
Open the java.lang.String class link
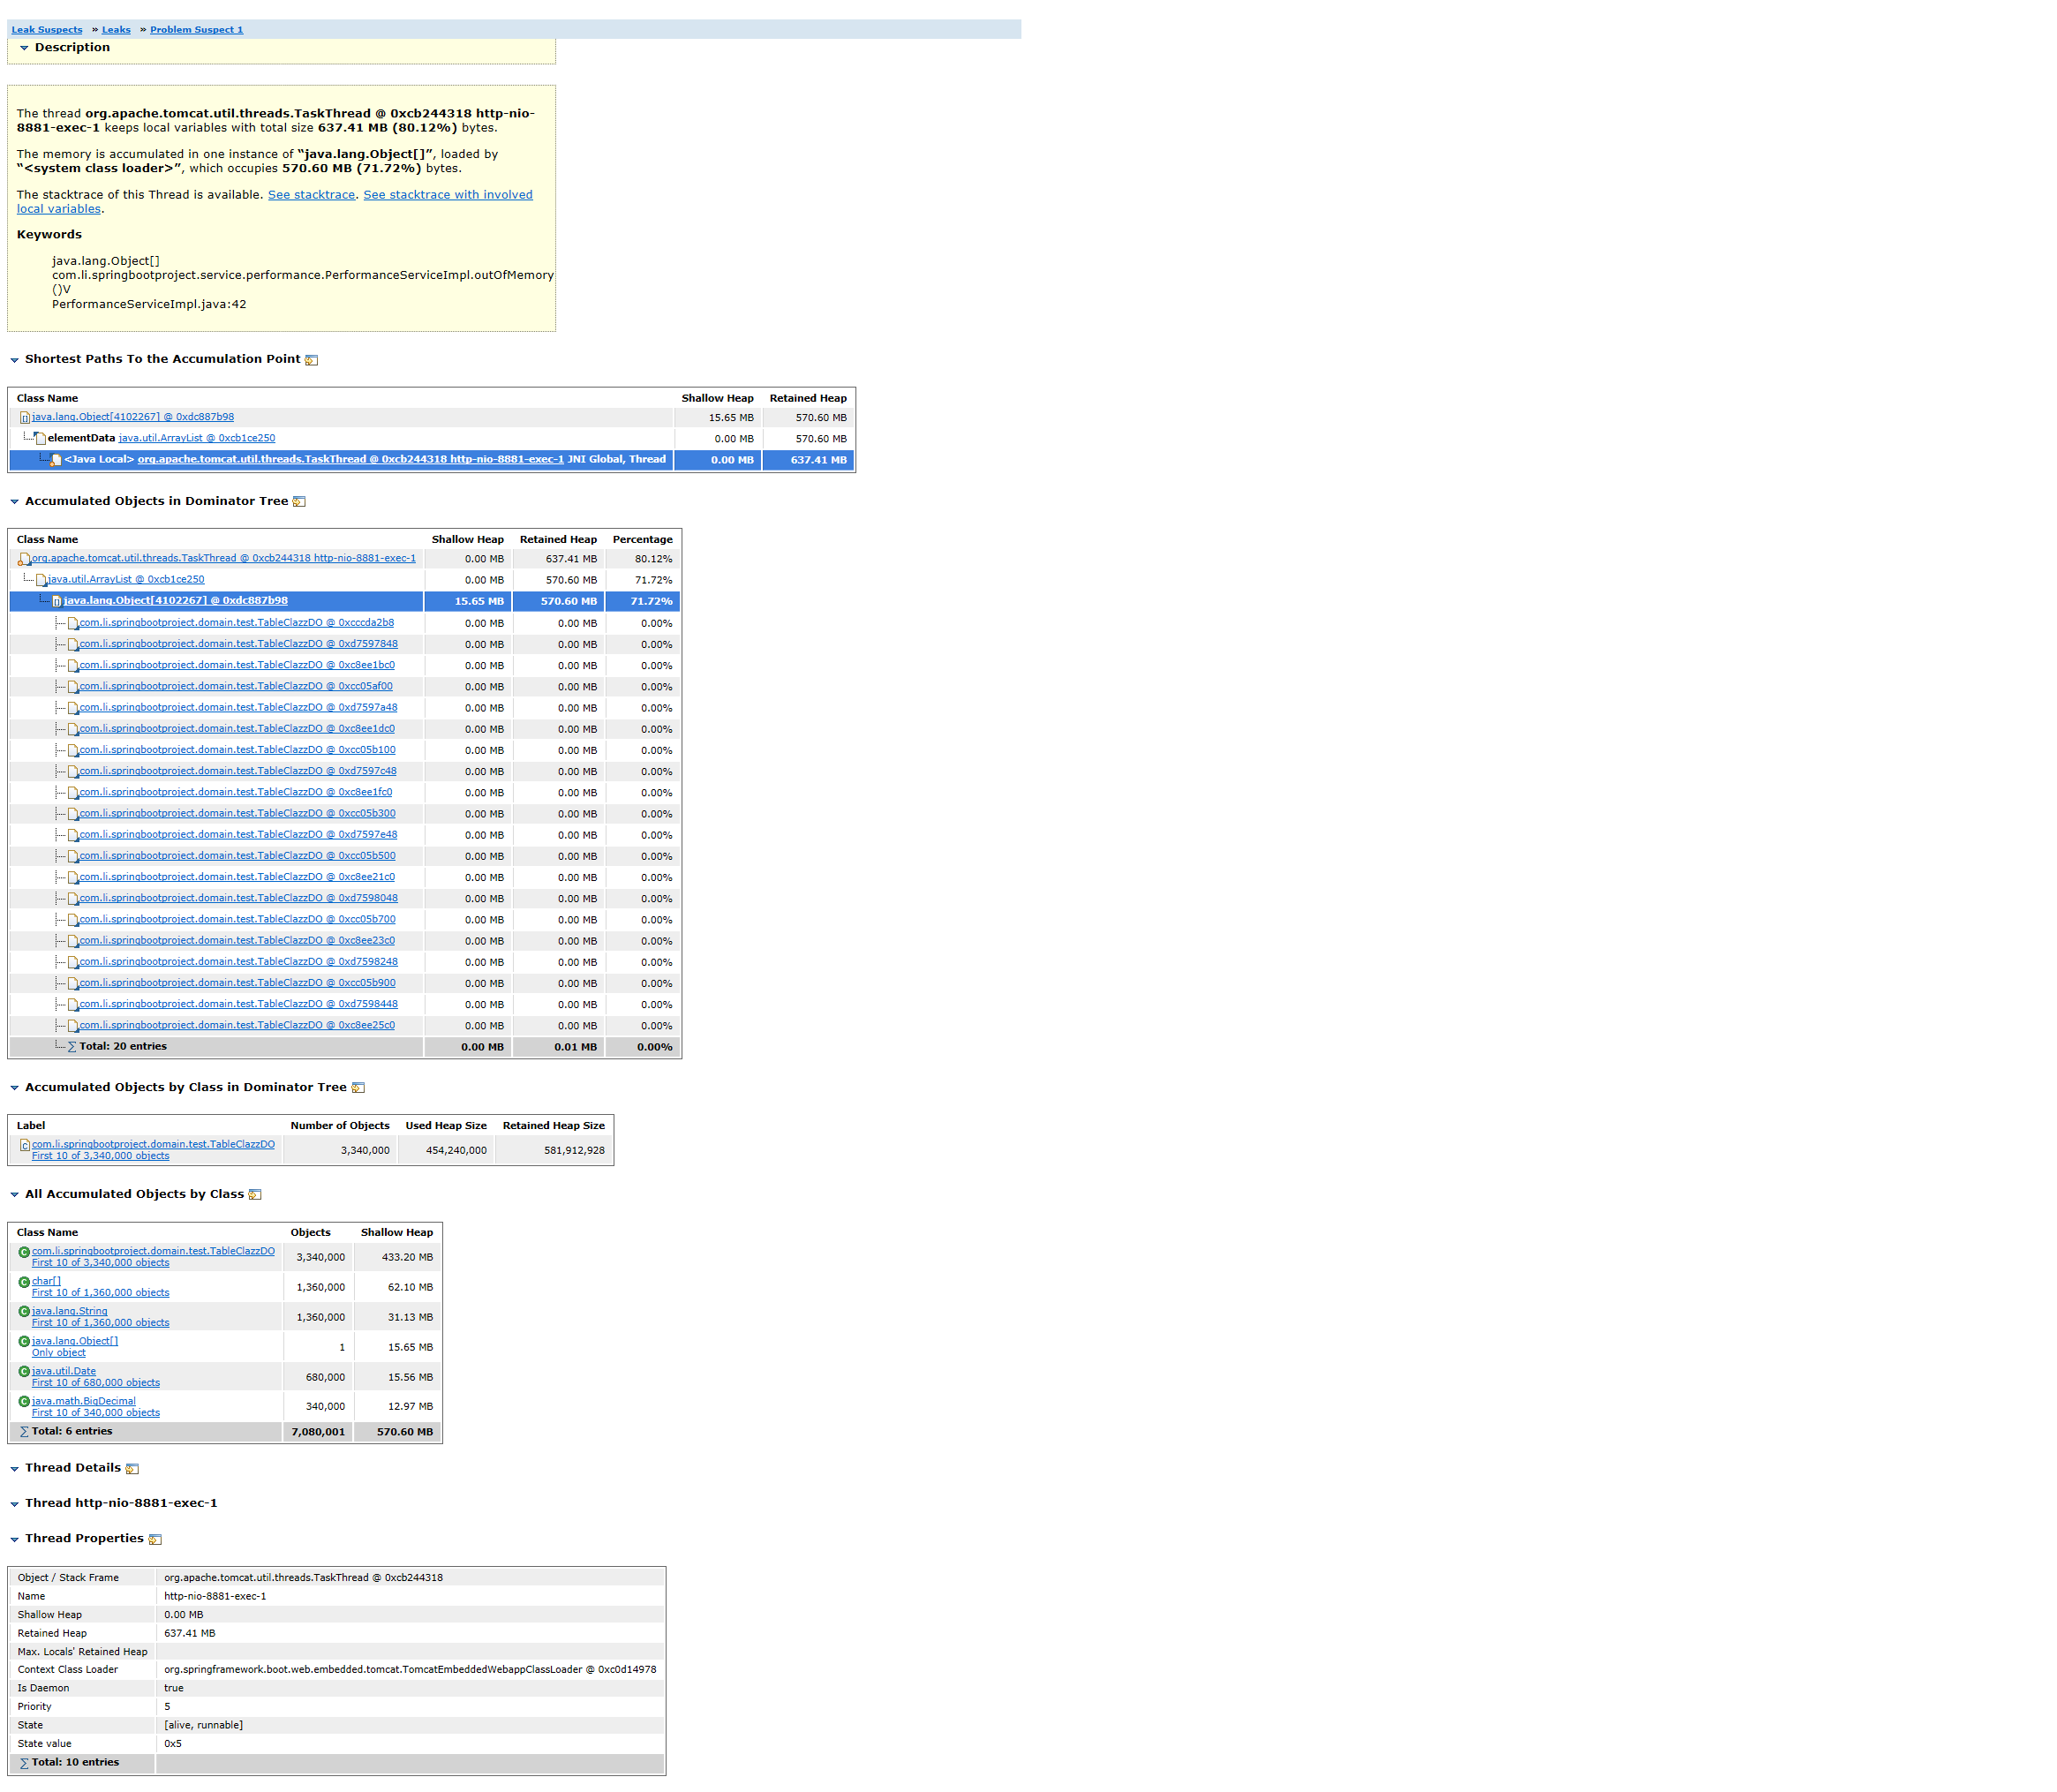point(69,1311)
